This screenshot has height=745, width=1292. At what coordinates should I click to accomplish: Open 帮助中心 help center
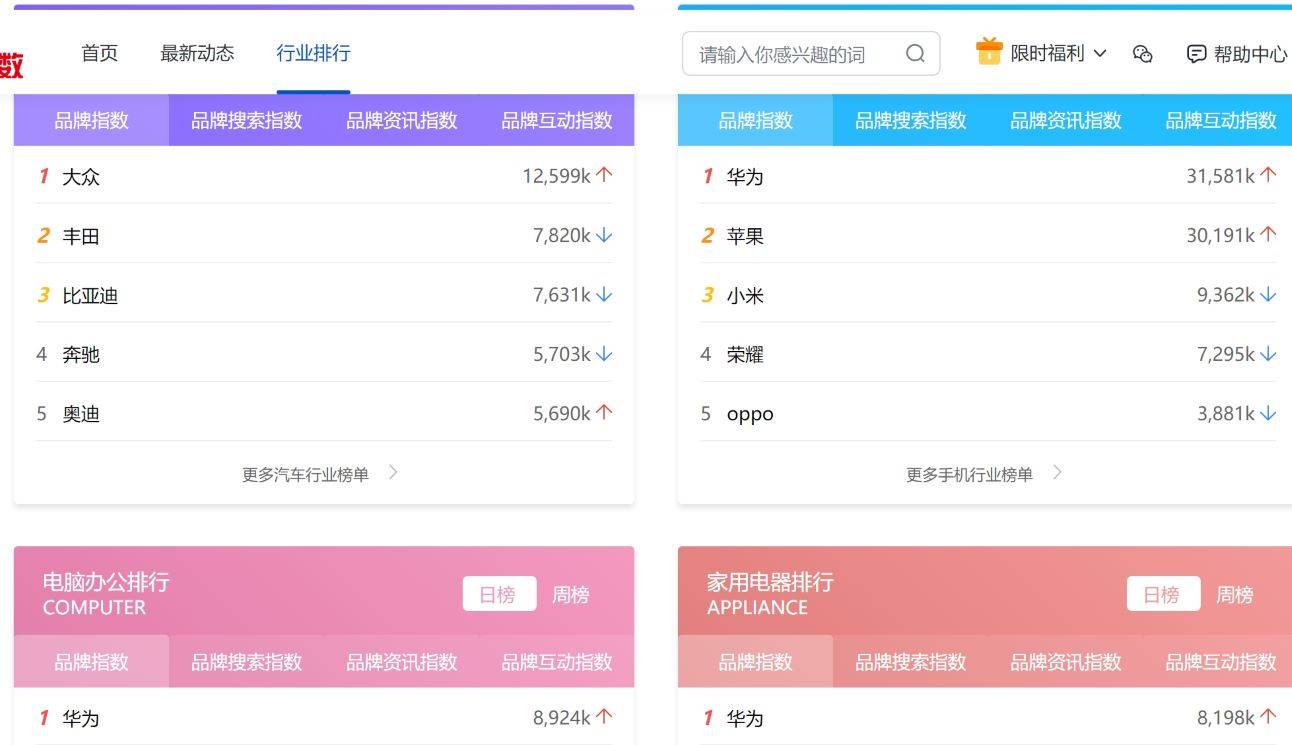(x=1237, y=54)
